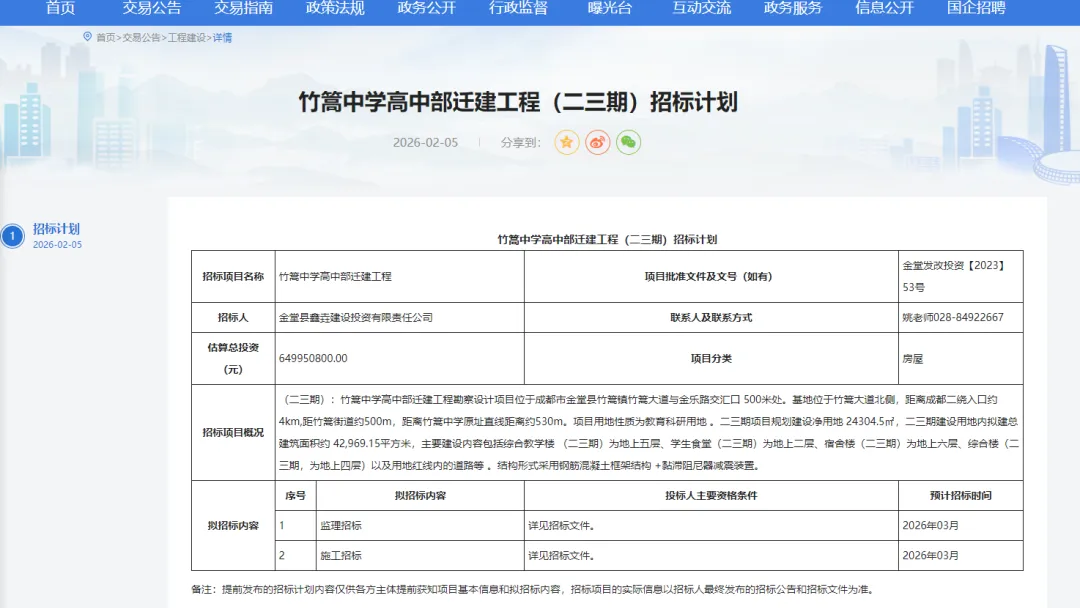The image size is (1080, 608).
Task: Open 首页 in top navigation
Action: [61, 8]
